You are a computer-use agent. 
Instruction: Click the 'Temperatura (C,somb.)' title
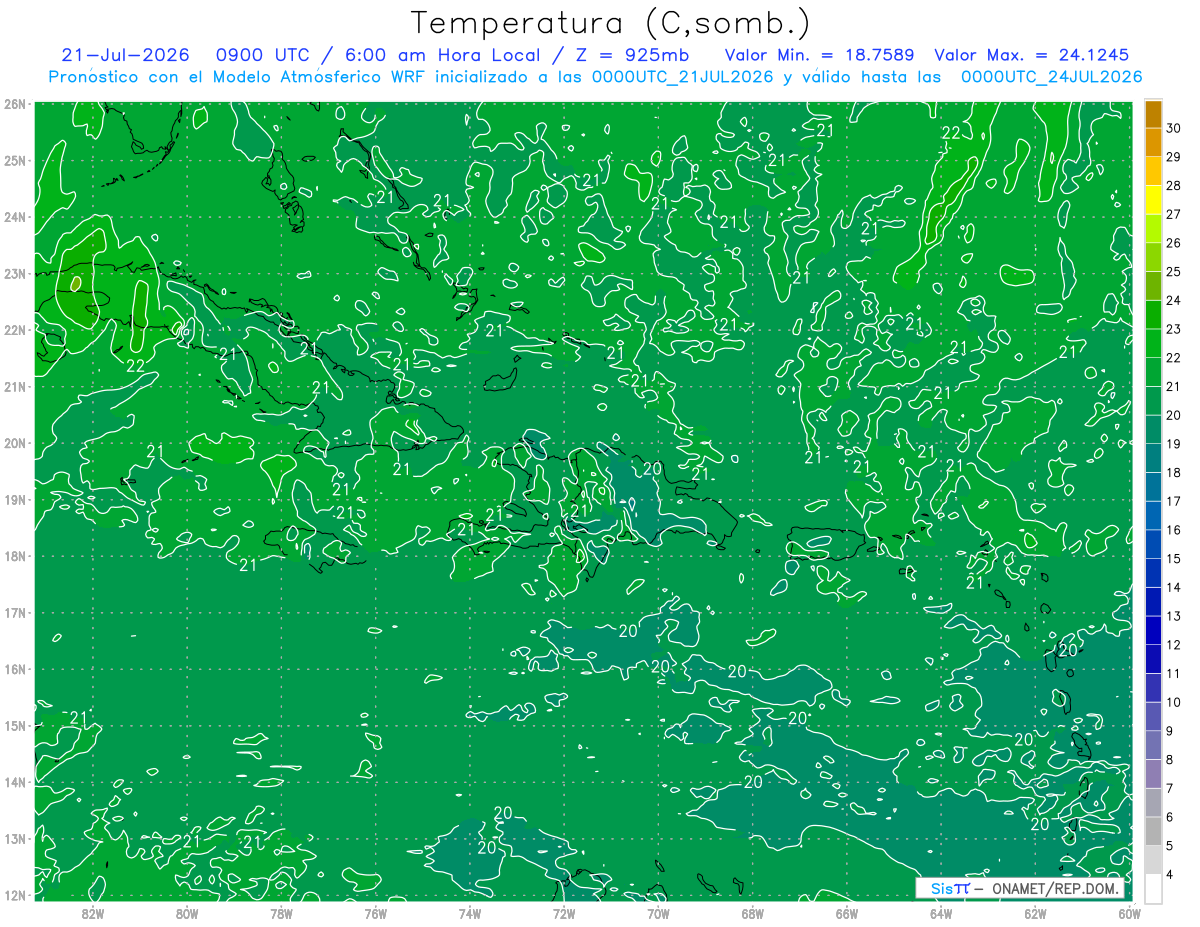click(x=611, y=23)
